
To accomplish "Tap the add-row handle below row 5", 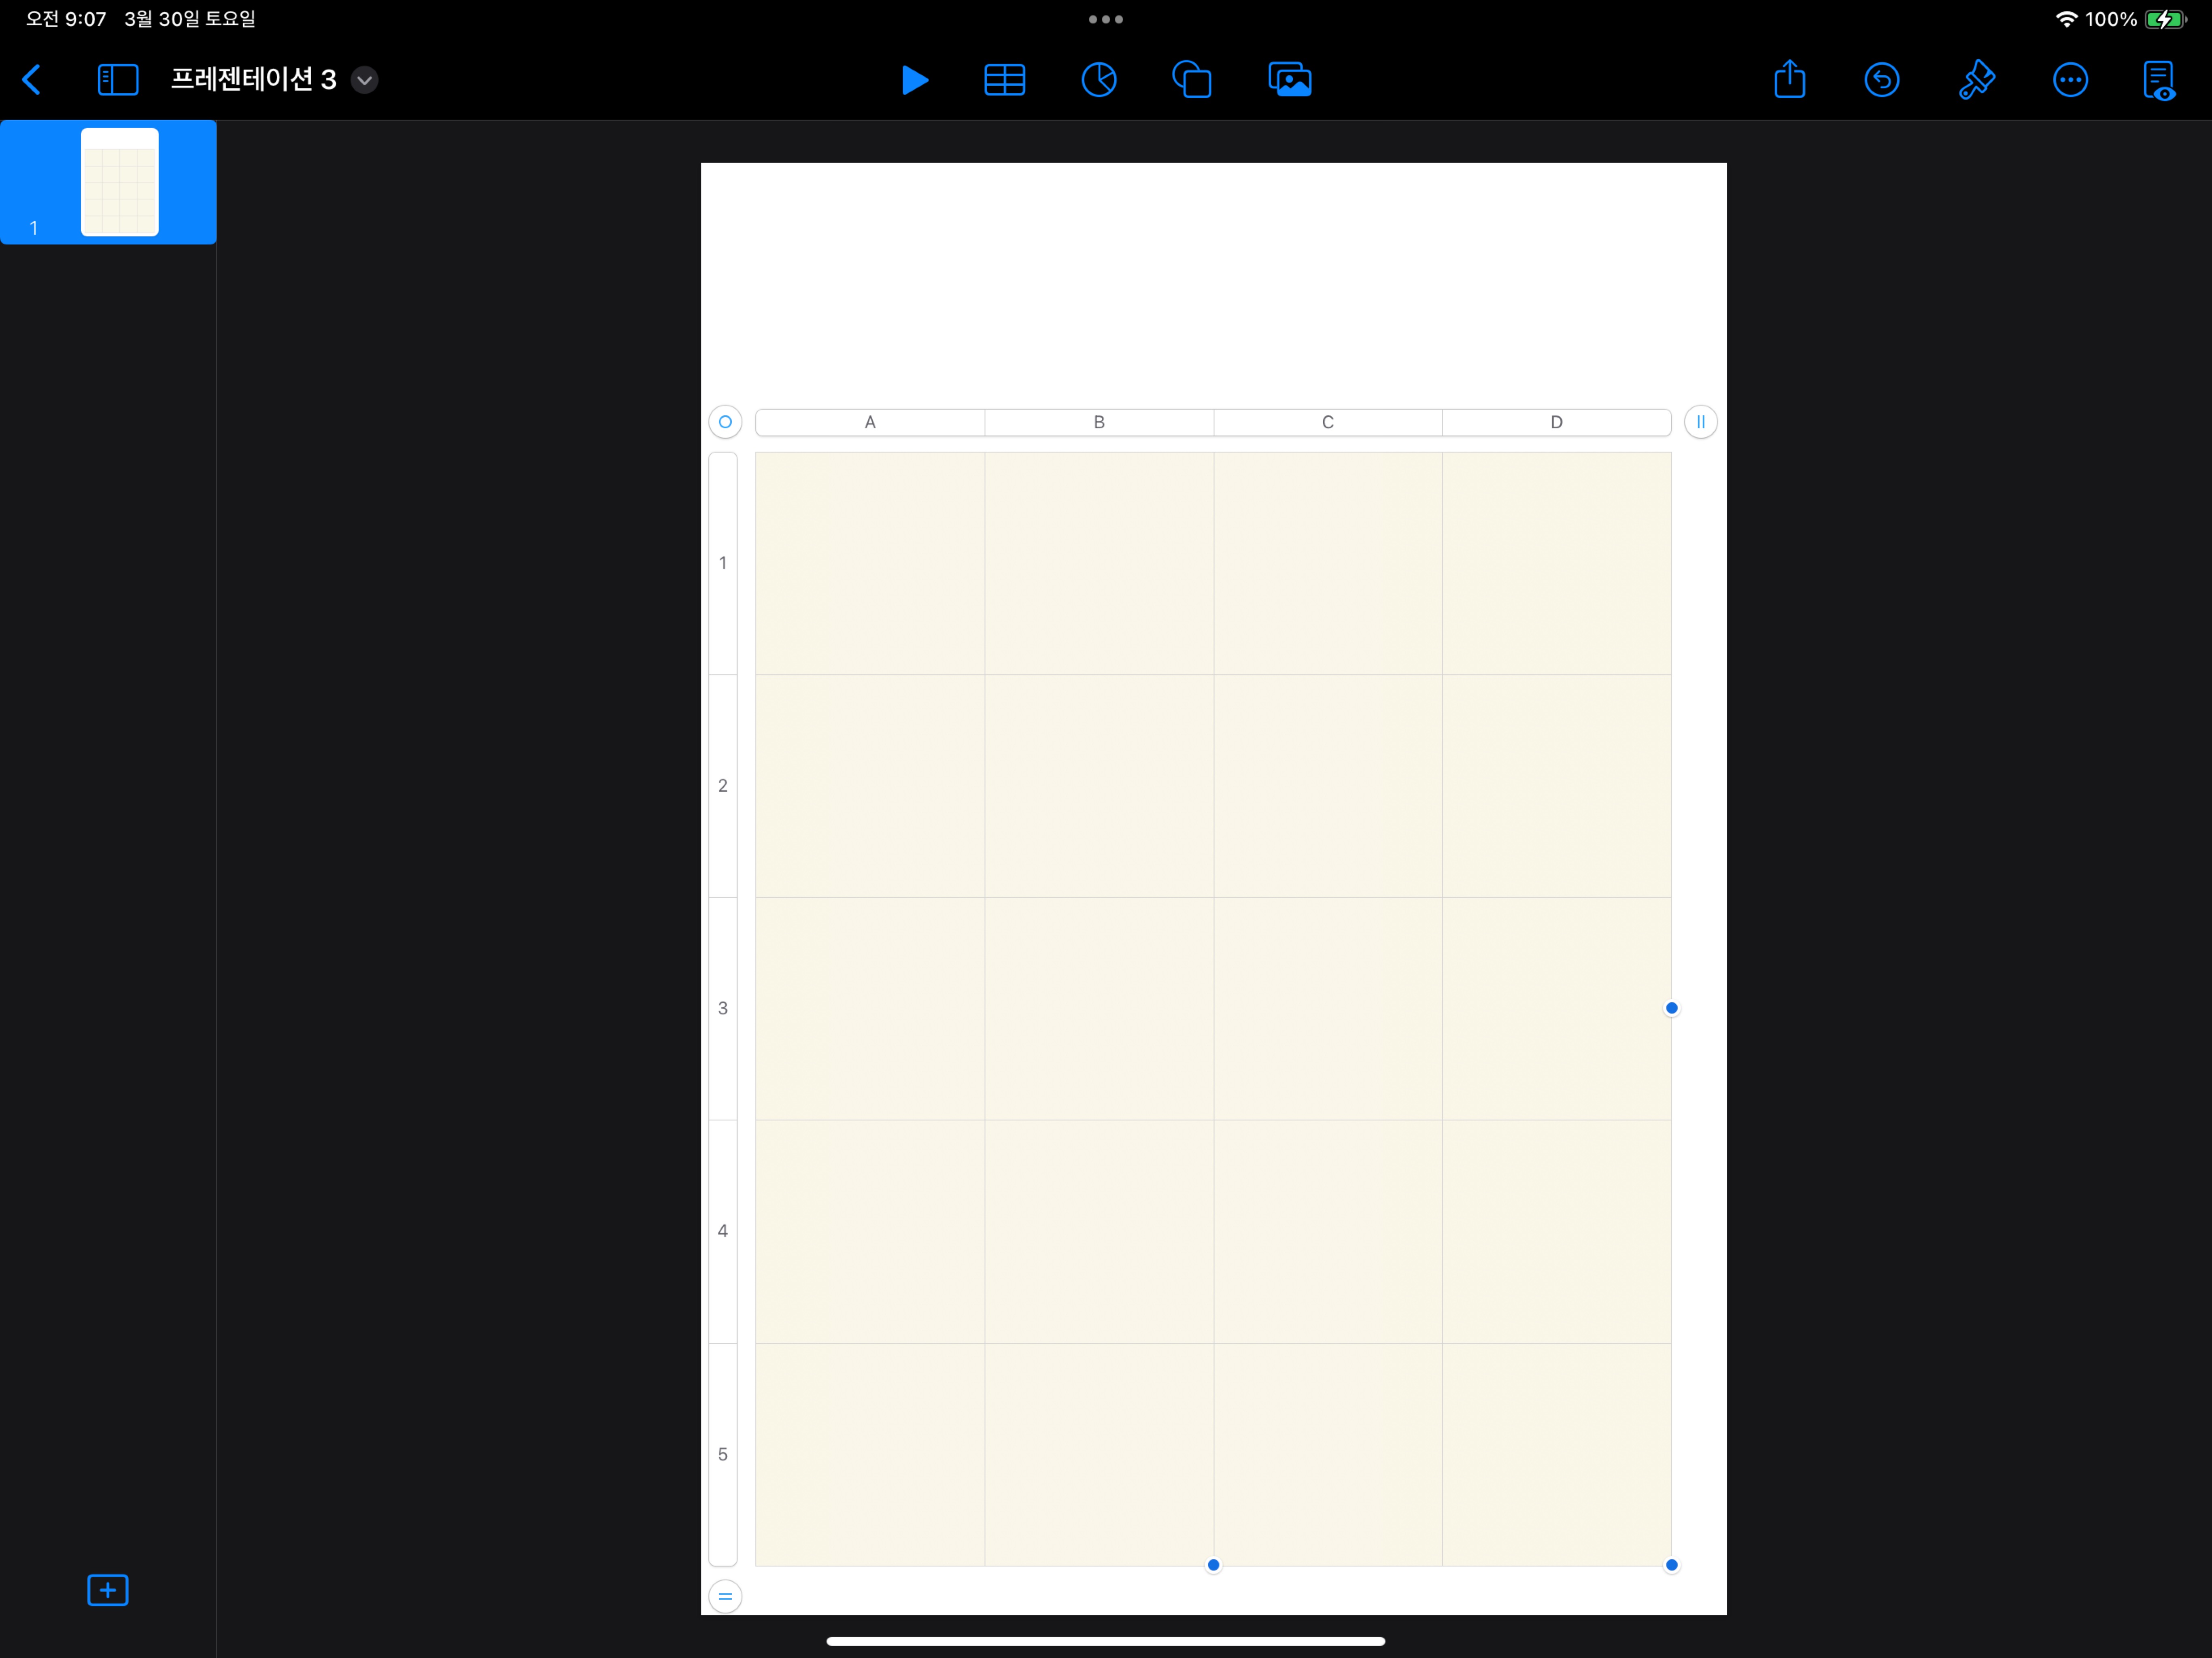I will pyautogui.click(x=725, y=1596).
